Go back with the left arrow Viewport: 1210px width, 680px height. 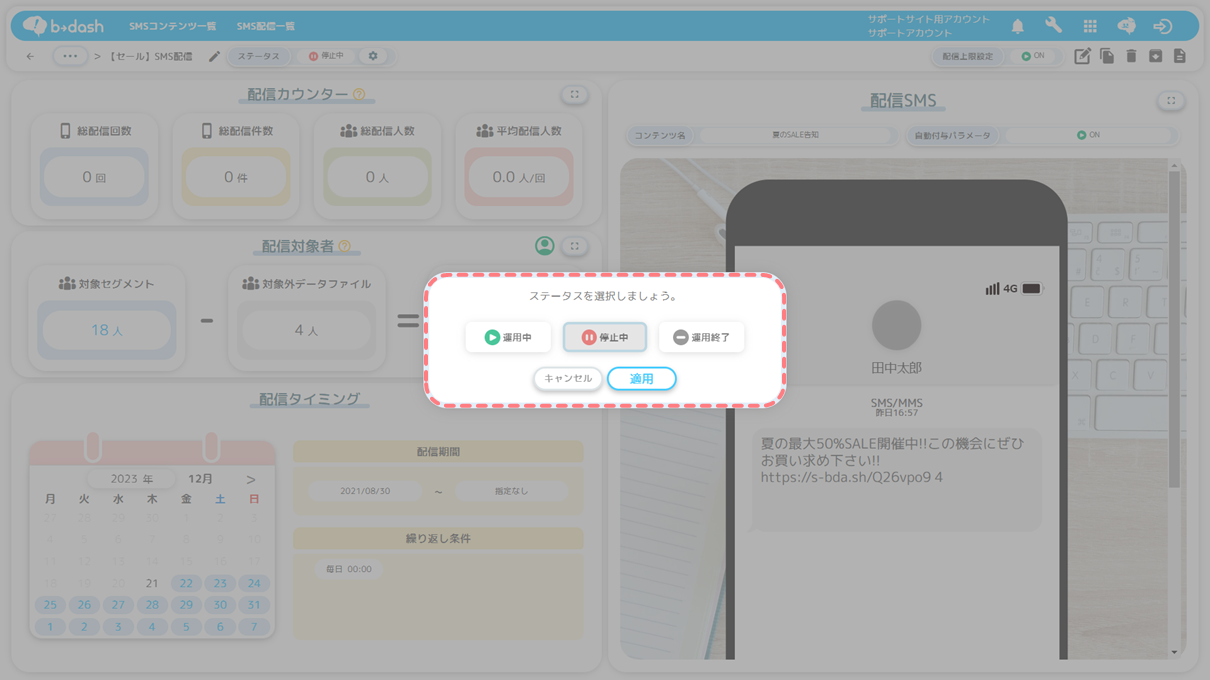(30, 56)
